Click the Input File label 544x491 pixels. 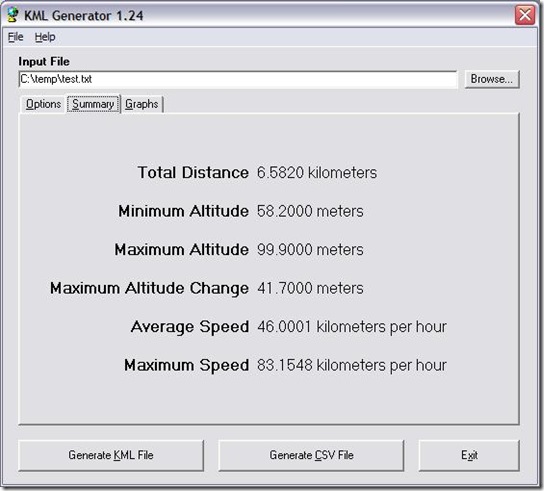click(x=44, y=61)
